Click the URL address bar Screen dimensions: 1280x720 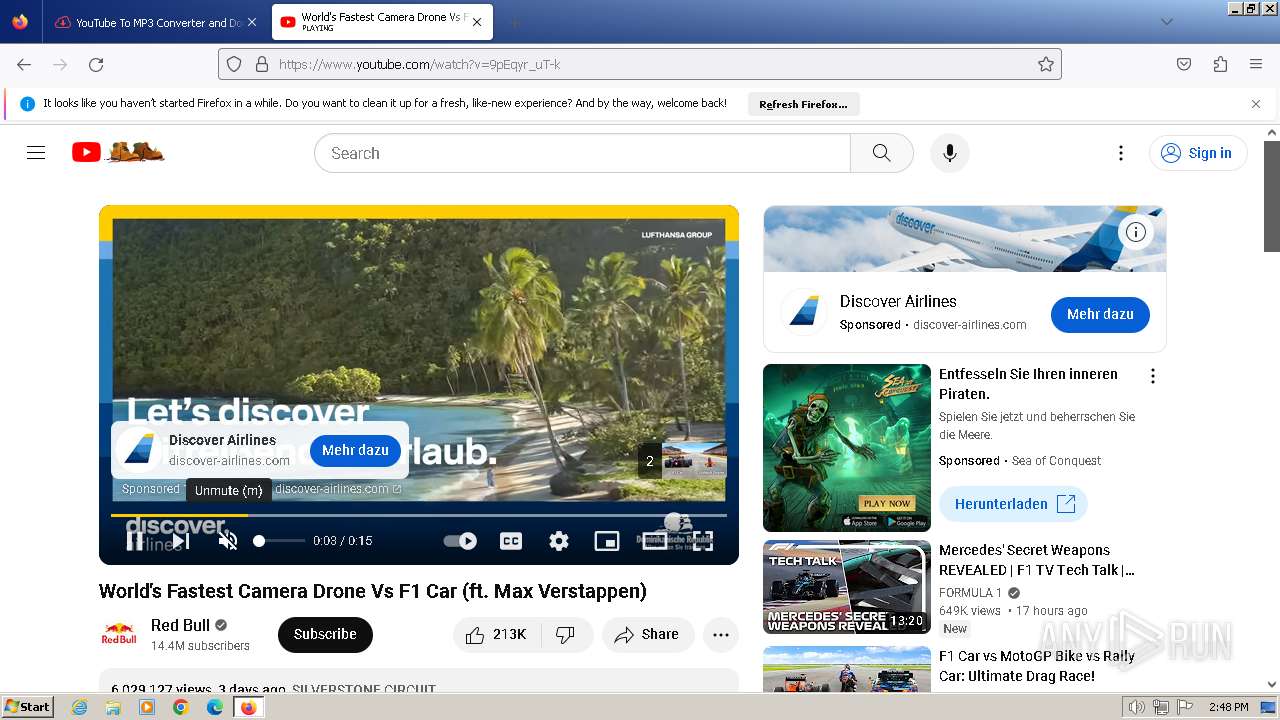click(x=640, y=64)
